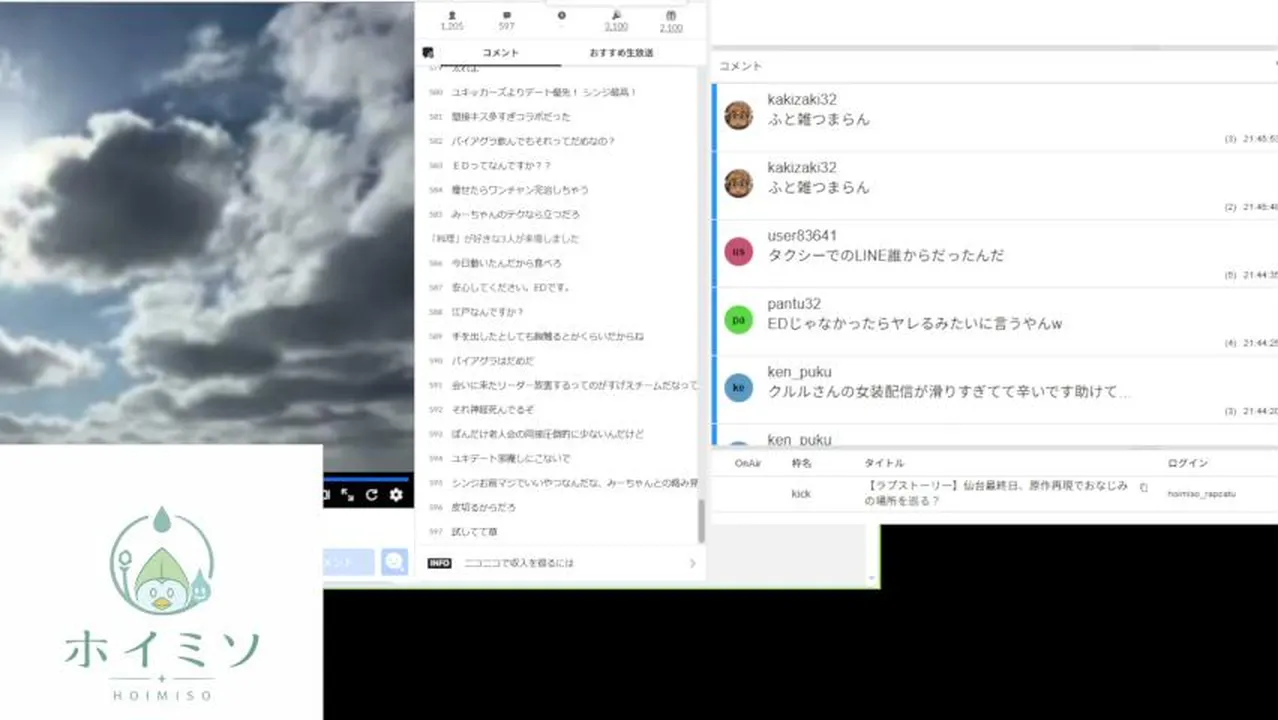Select comment ユキッカーズよりデート優先
The width and height of the screenshot is (1278, 720).
544,92
